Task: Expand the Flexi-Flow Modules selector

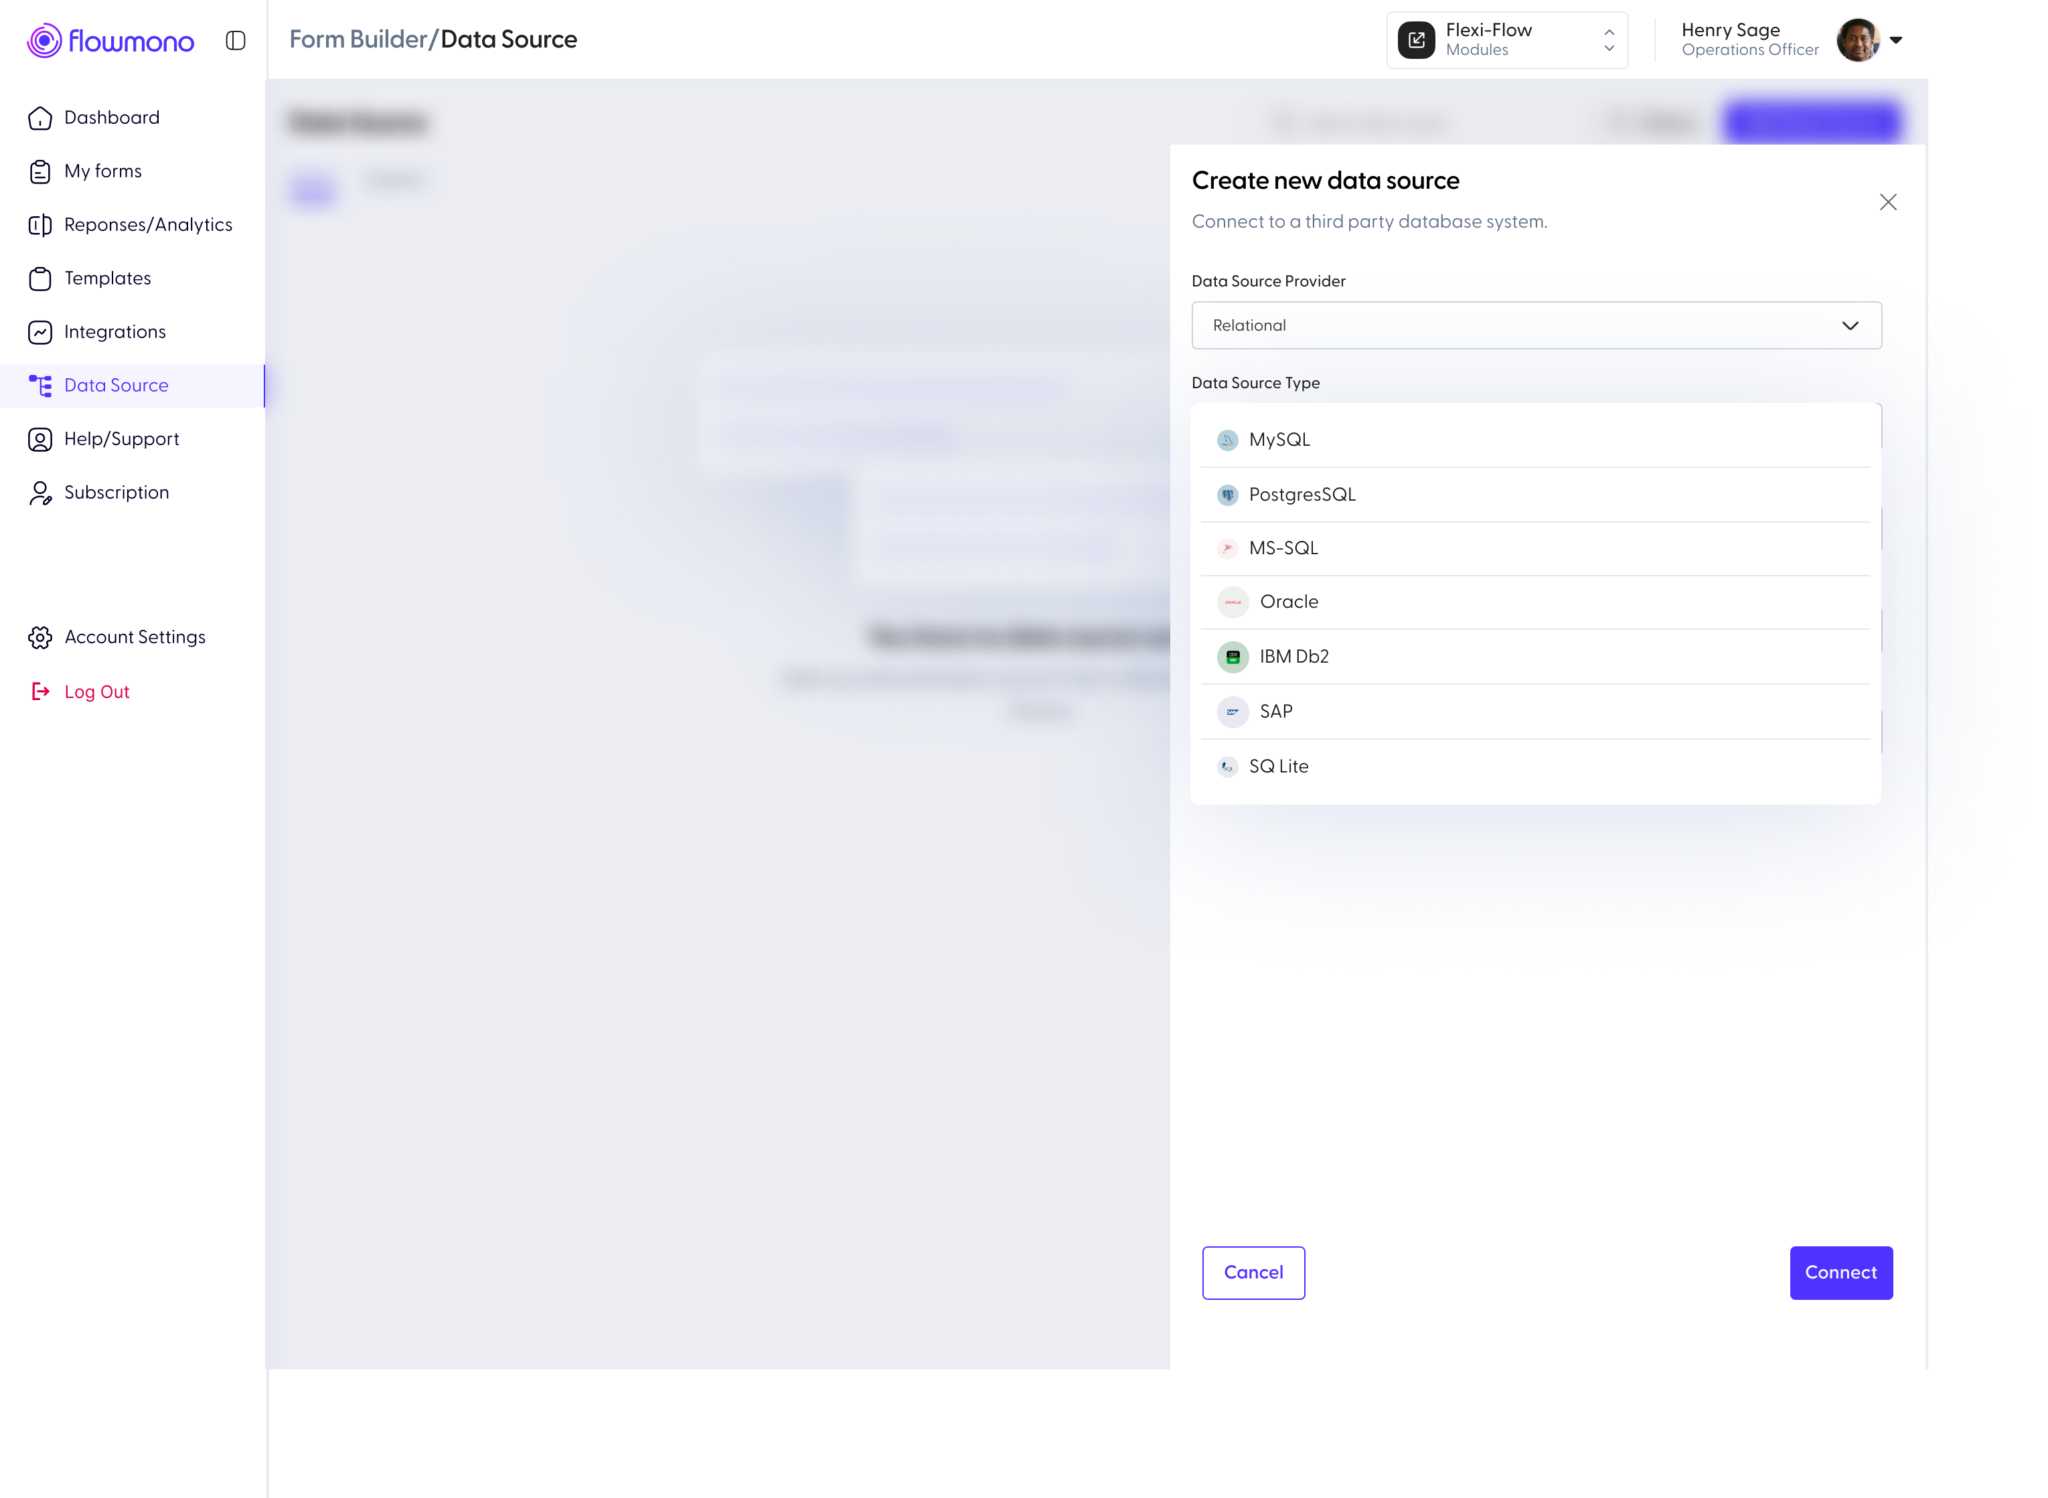Action: [x=1507, y=39]
